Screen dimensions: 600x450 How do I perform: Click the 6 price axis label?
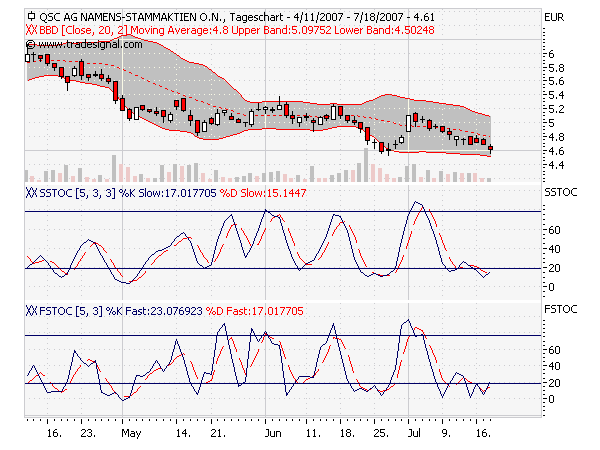[551, 54]
